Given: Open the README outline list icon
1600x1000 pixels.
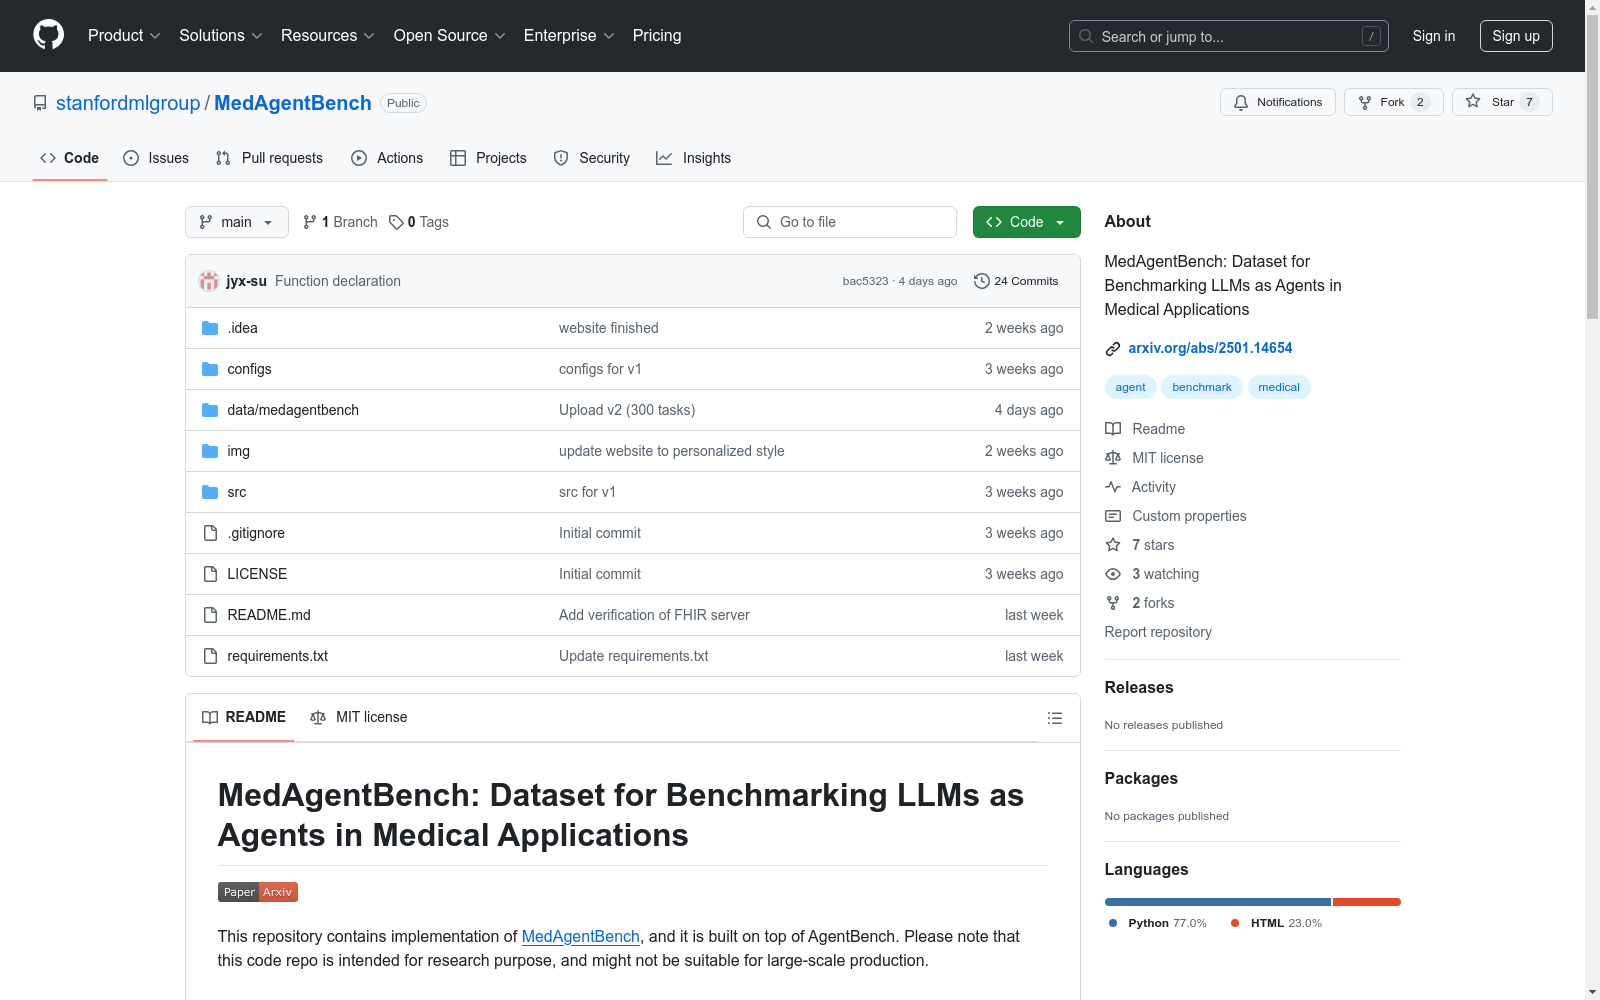Looking at the screenshot, I should [x=1055, y=718].
